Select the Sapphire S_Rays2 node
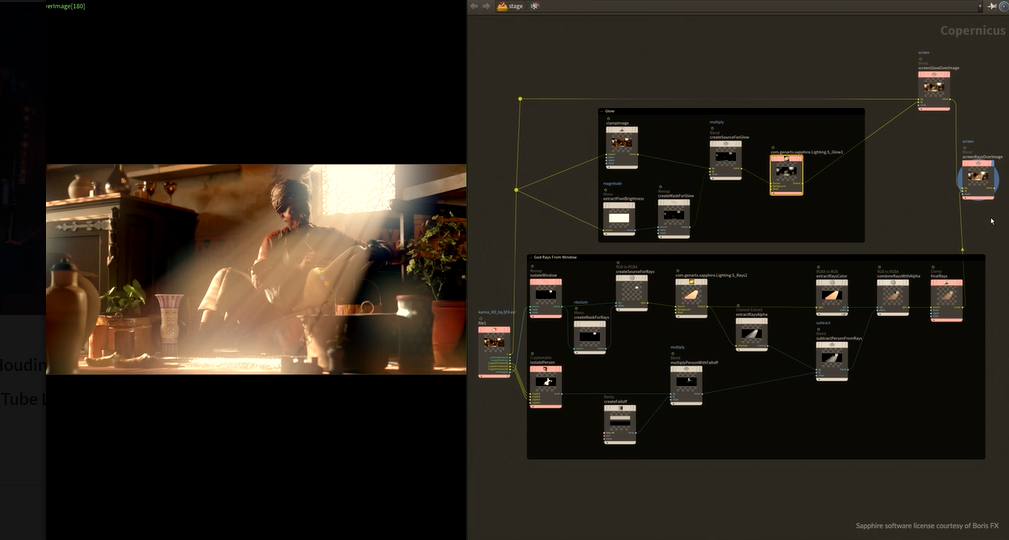The height and width of the screenshot is (540, 1009). coord(691,299)
